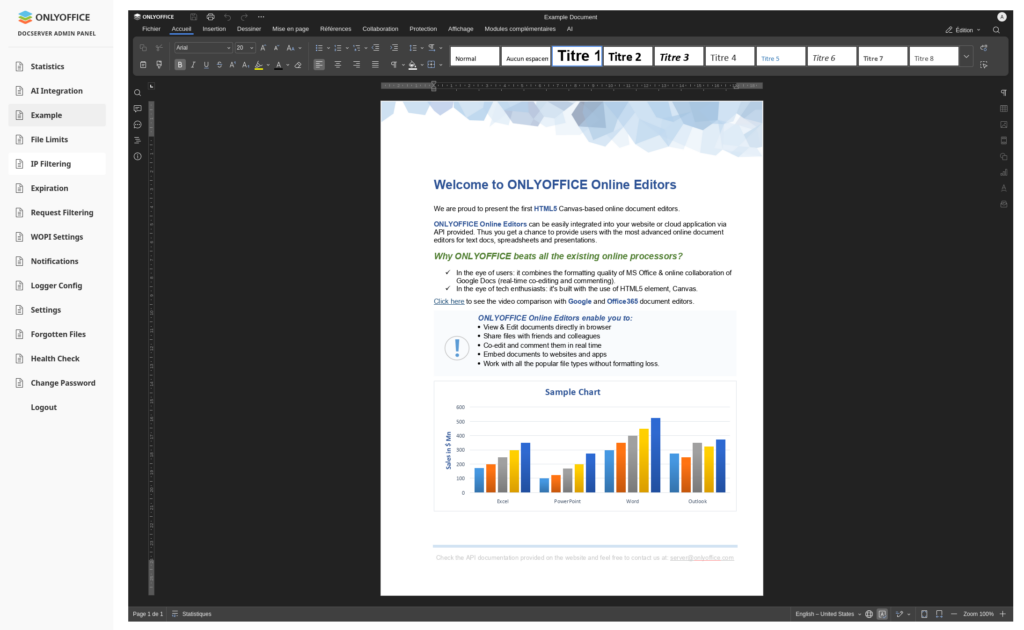Open the Insertion ribbon tab
This screenshot has height=630, width=1024.
pyautogui.click(x=214, y=29)
